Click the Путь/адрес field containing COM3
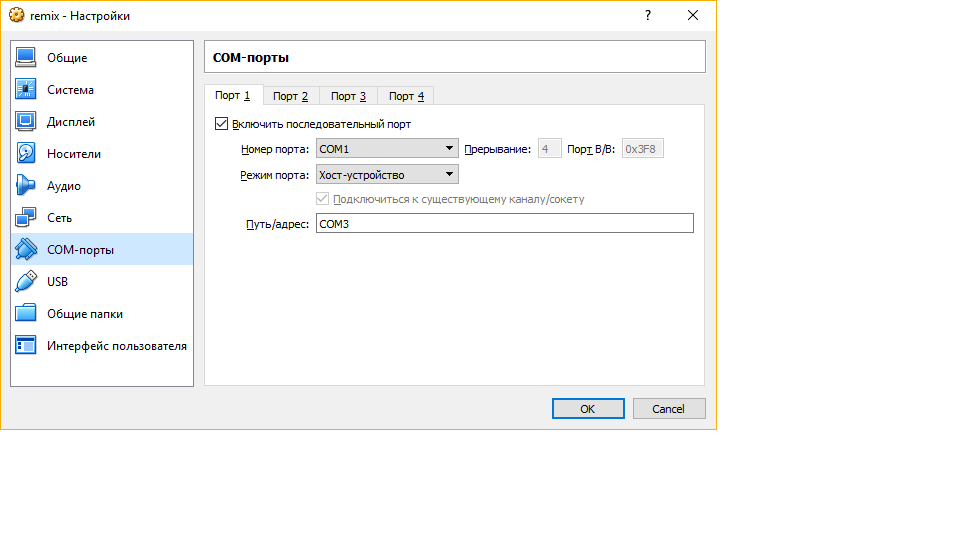This screenshot has width=960, height=540. pos(504,224)
